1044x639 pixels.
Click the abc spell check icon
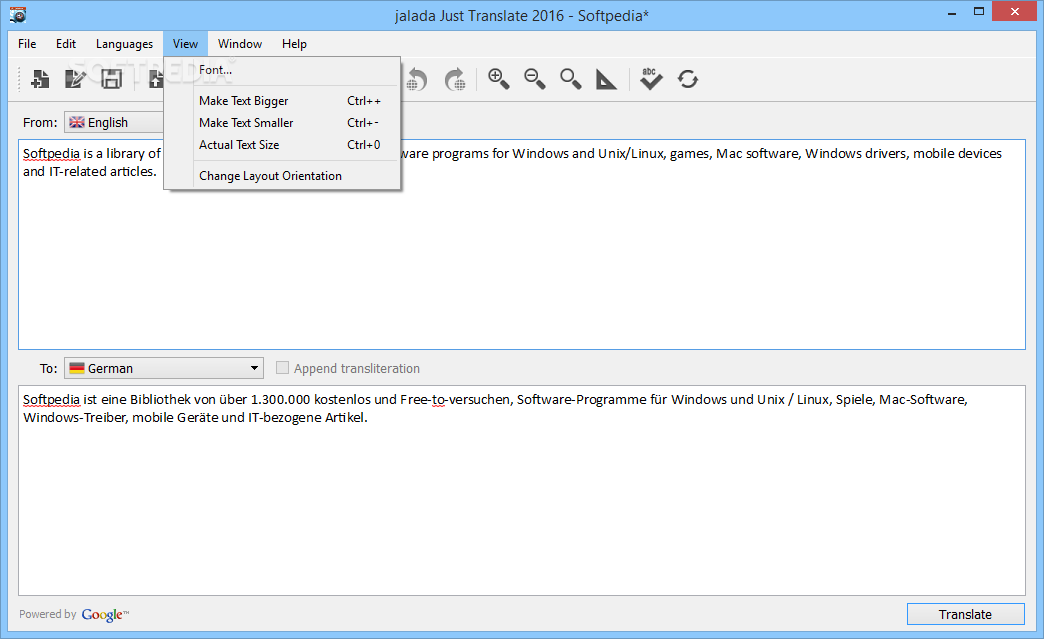[x=651, y=79]
